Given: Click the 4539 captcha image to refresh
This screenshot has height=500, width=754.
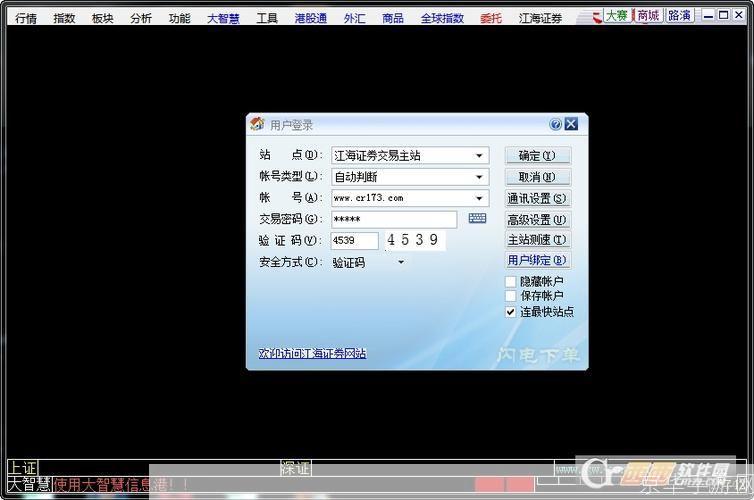Looking at the screenshot, I should pyautogui.click(x=414, y=240).
